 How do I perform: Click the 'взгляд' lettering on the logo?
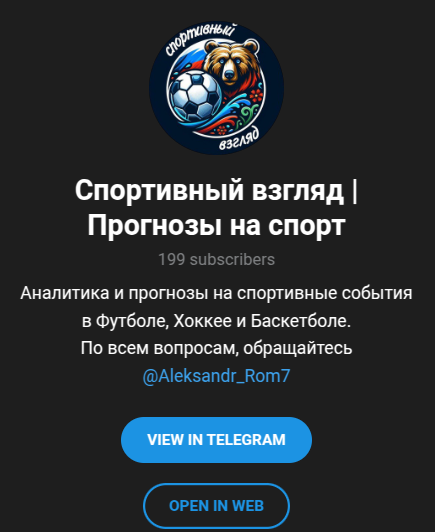coord(240,140)
